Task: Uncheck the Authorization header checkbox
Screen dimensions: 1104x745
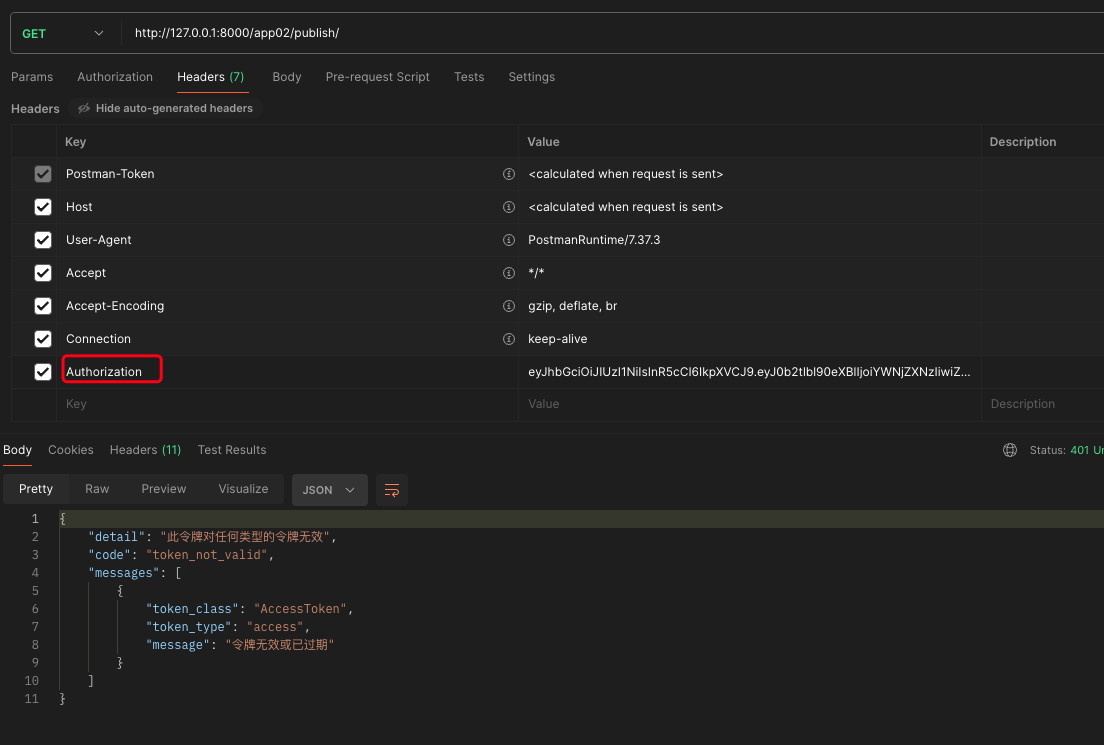Action: 43,372
